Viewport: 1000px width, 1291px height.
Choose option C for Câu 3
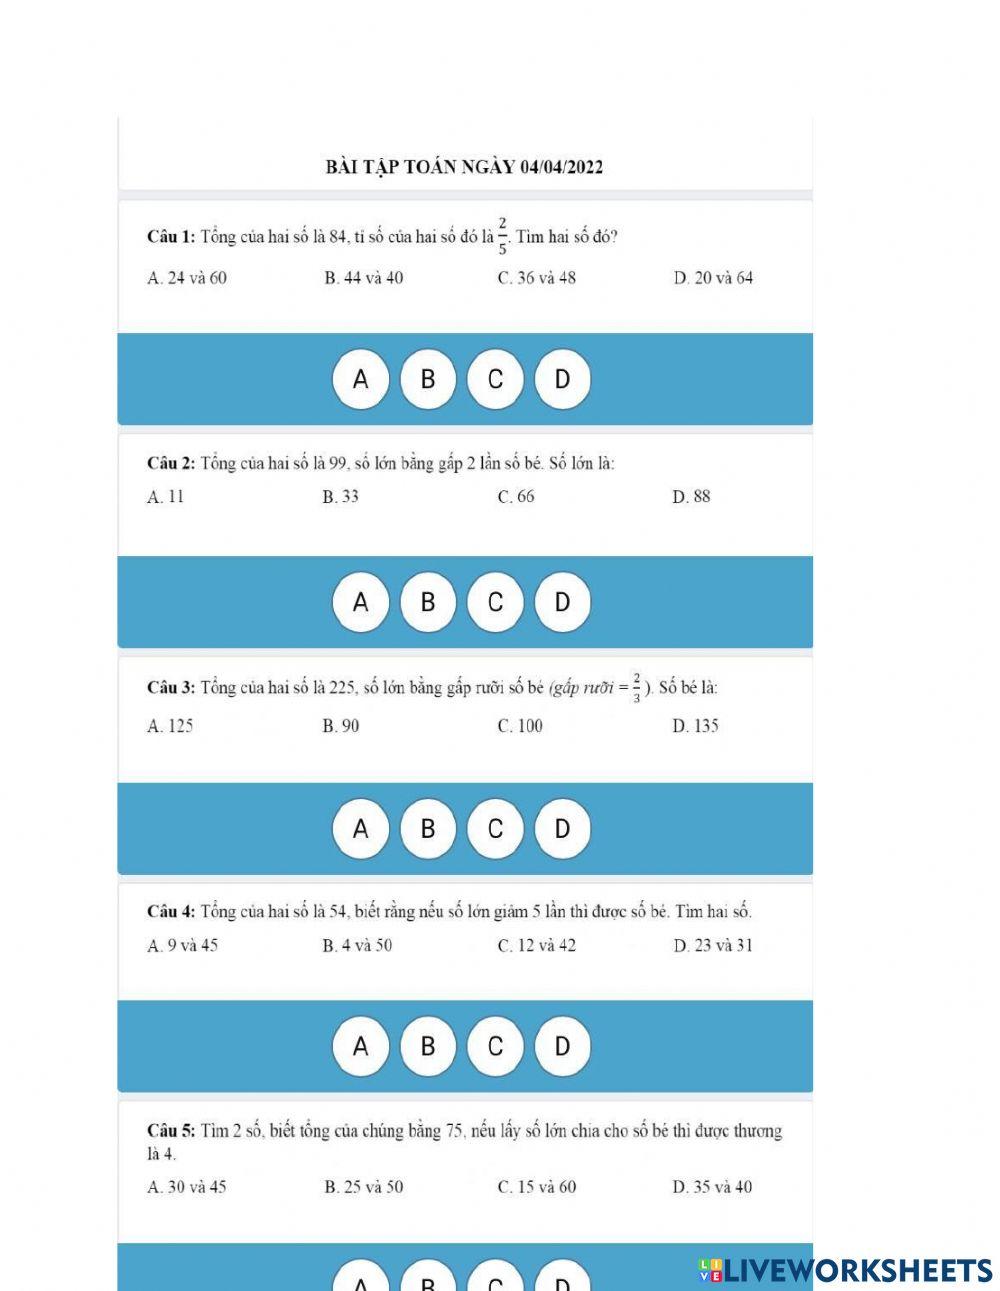click(495, 829)
